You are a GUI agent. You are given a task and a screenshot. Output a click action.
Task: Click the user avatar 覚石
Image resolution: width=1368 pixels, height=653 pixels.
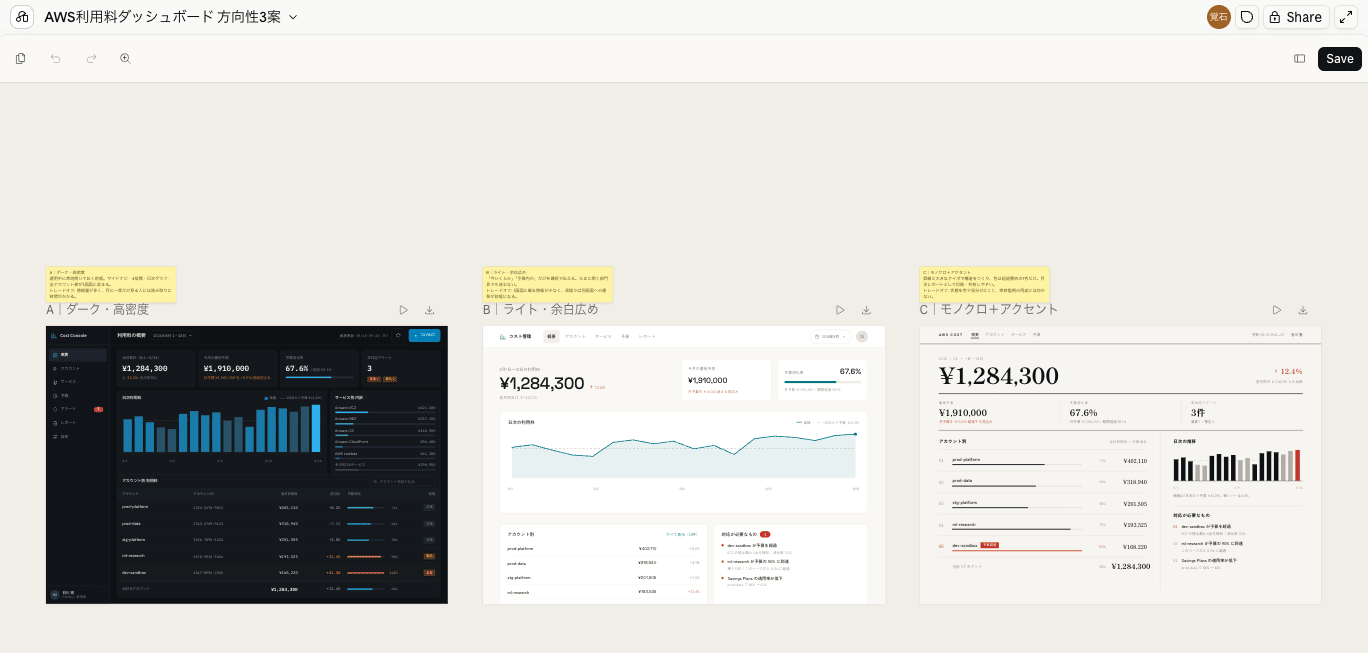click(1218, 17)
